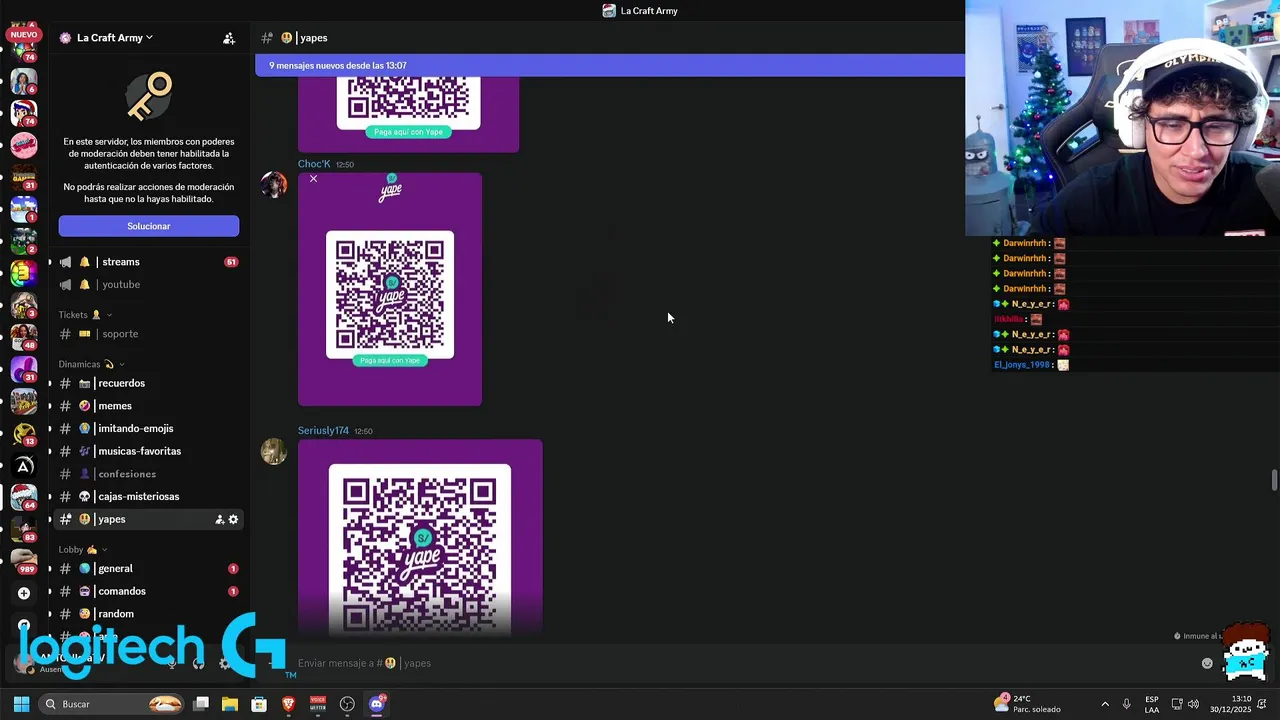Open the server icon with the 83 badge
Viewport: 1280px width, 720px height.
(24, 529)
